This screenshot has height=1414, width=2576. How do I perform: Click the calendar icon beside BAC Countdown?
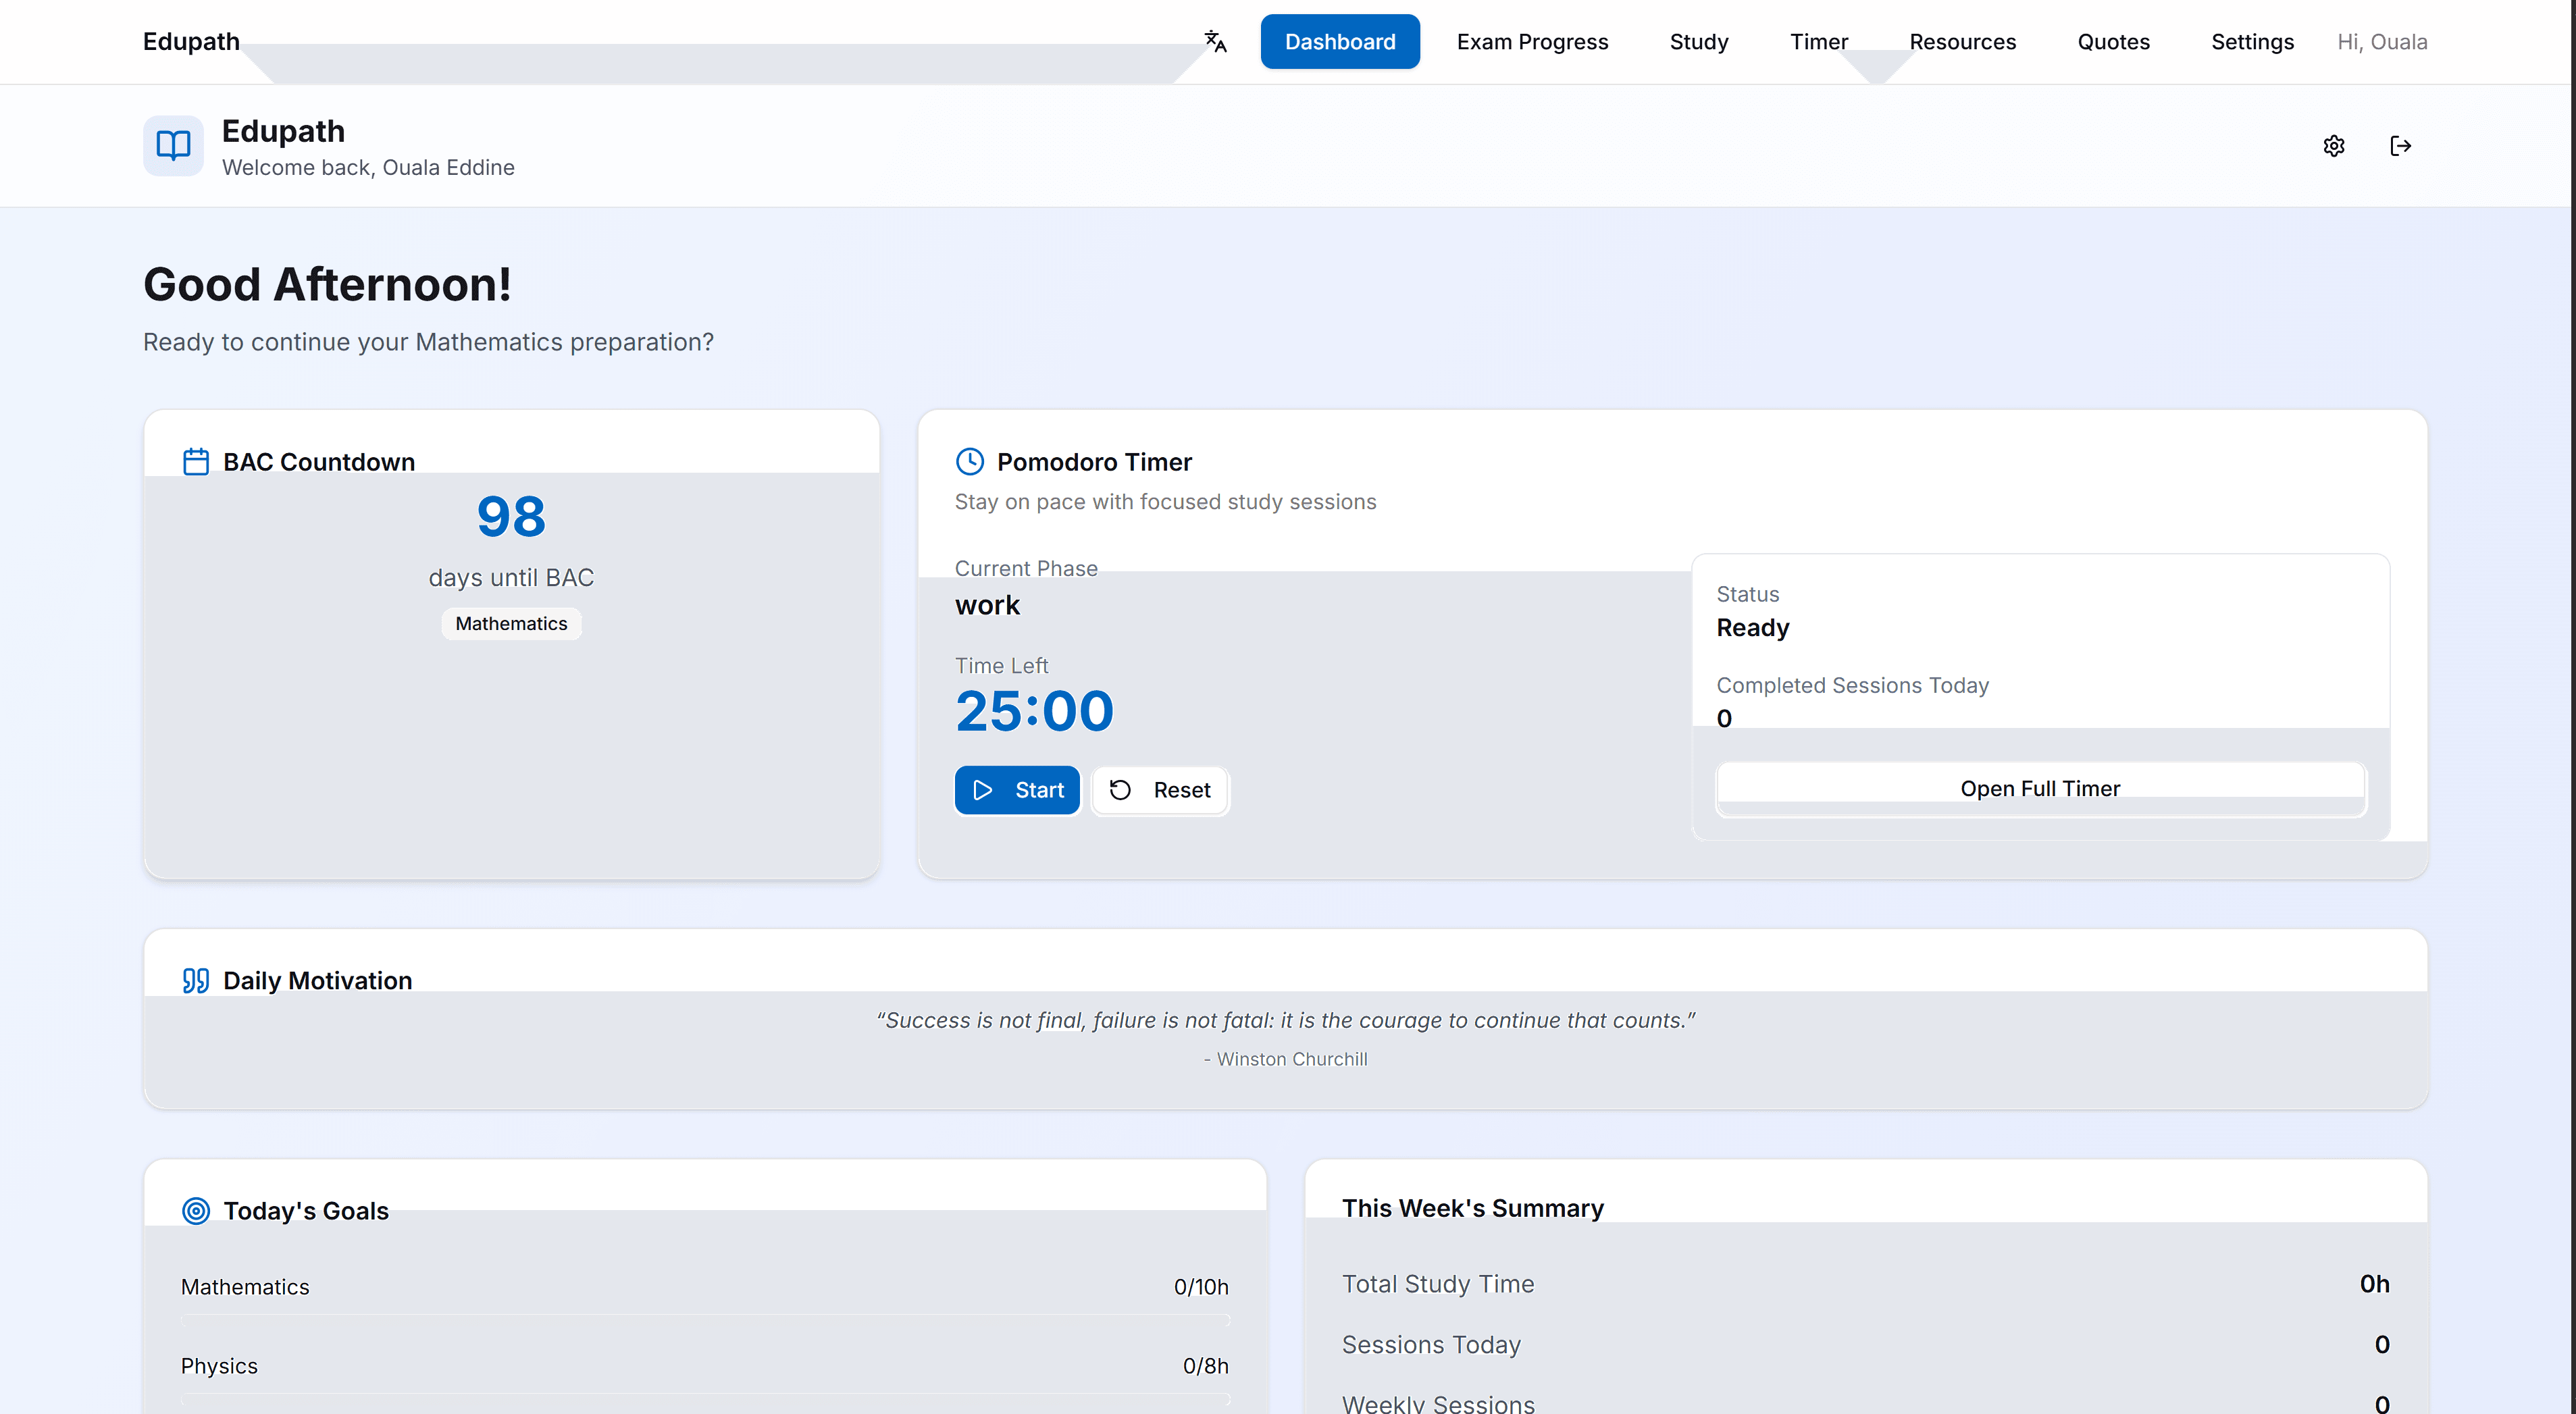tap(196, 461)
